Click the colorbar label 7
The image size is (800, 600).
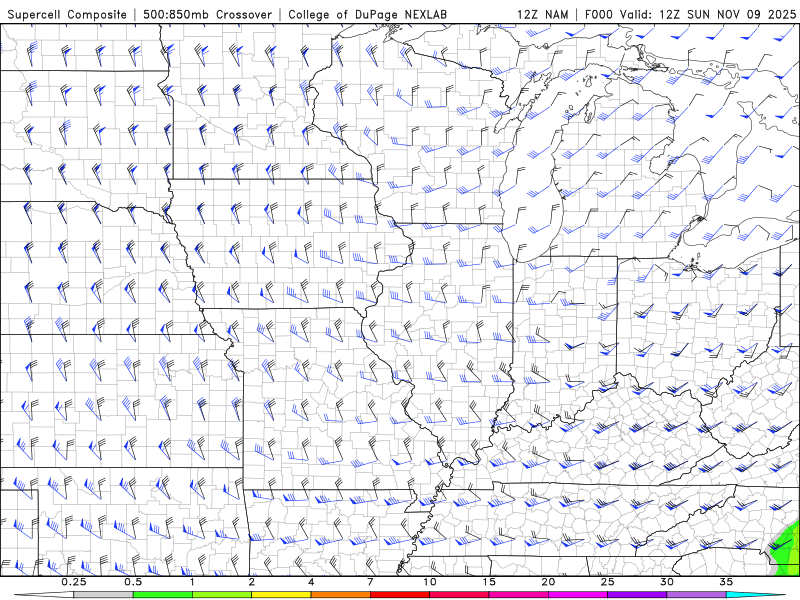(370, 582)
